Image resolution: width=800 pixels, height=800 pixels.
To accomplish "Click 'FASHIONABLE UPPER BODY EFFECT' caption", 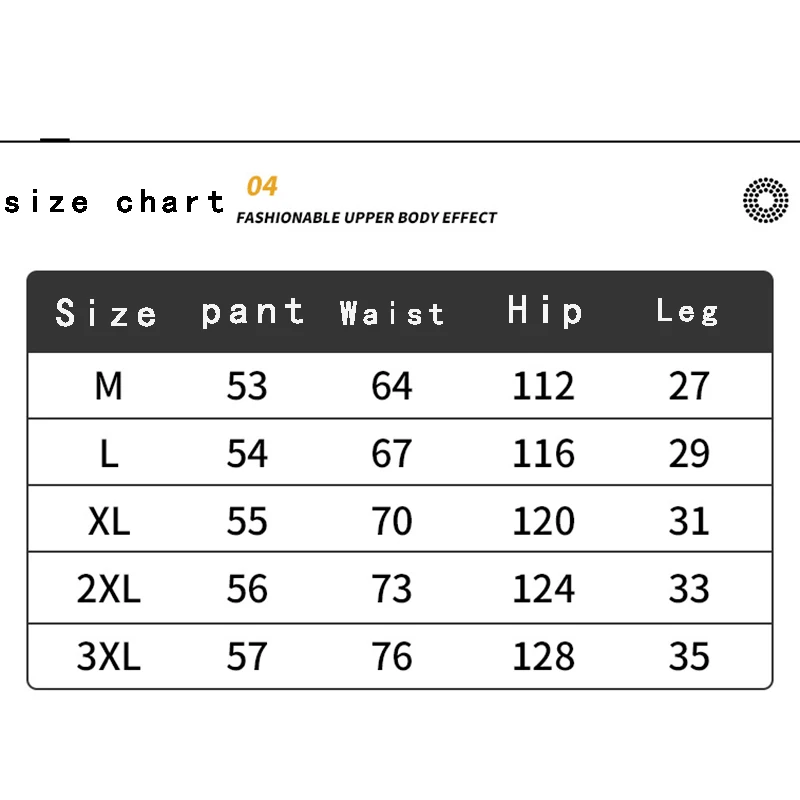I will click(x=366, y=218).
